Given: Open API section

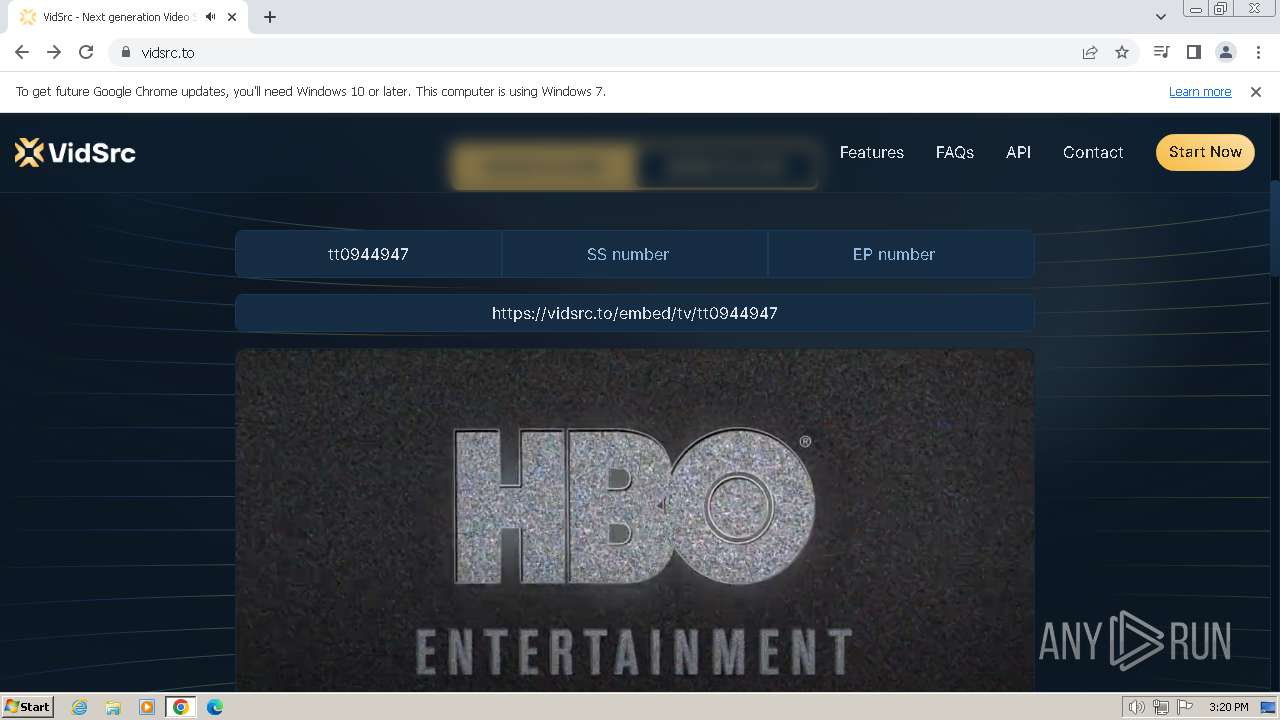Looking at the screenshot, I should [x=1018, y=152].
